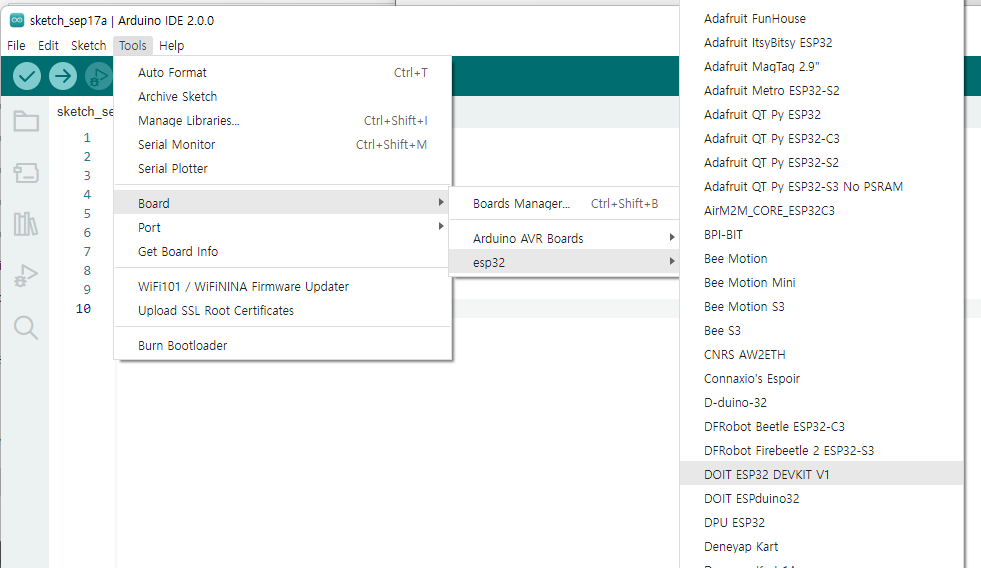Select Adafruit QT Py ESP32 board
This screenshot has height=568, width=981.
(821, 114)
